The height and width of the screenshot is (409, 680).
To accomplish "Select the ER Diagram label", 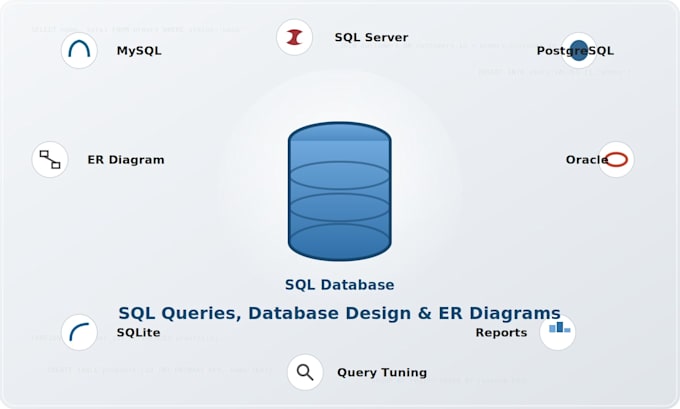I will [126, 160].
